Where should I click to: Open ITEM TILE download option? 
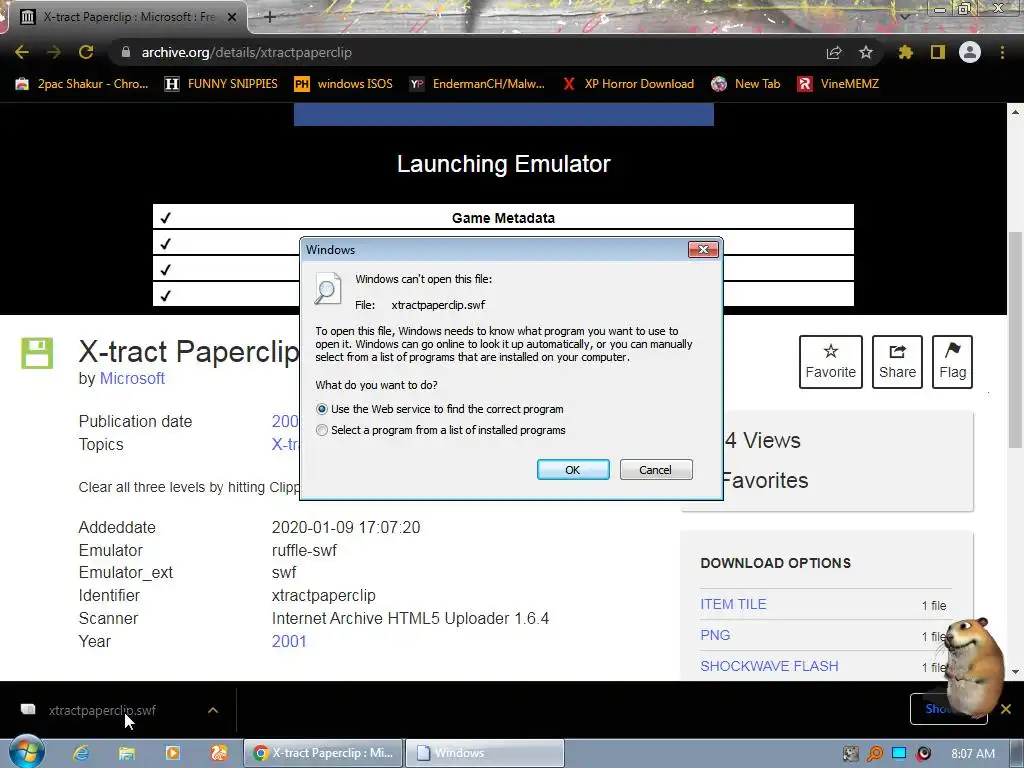pyautogui.click(x=733, y=604)
